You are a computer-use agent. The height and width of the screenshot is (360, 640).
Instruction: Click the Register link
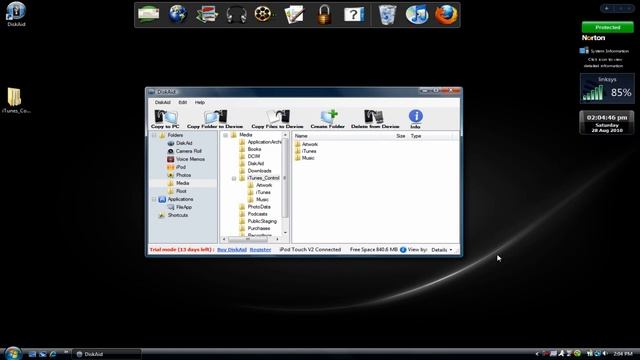260,250
